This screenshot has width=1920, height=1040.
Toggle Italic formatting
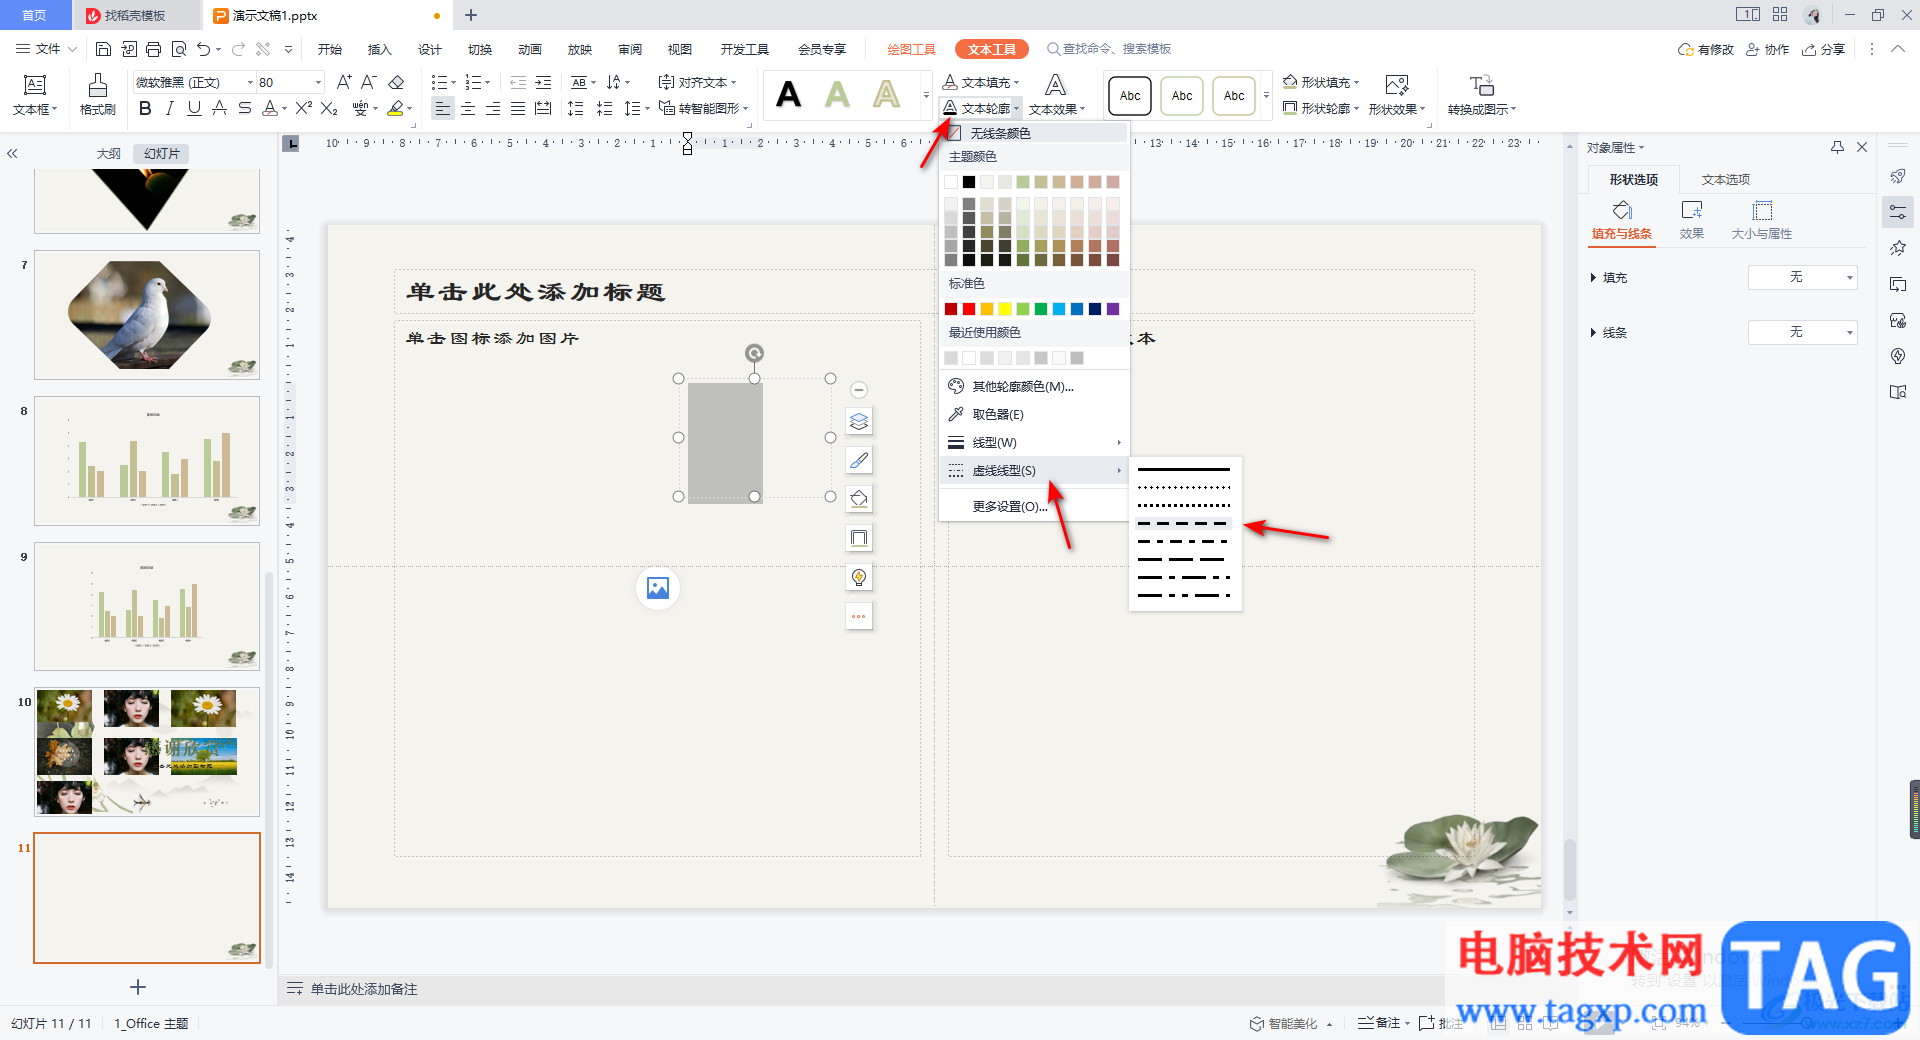tap(170, 108)
